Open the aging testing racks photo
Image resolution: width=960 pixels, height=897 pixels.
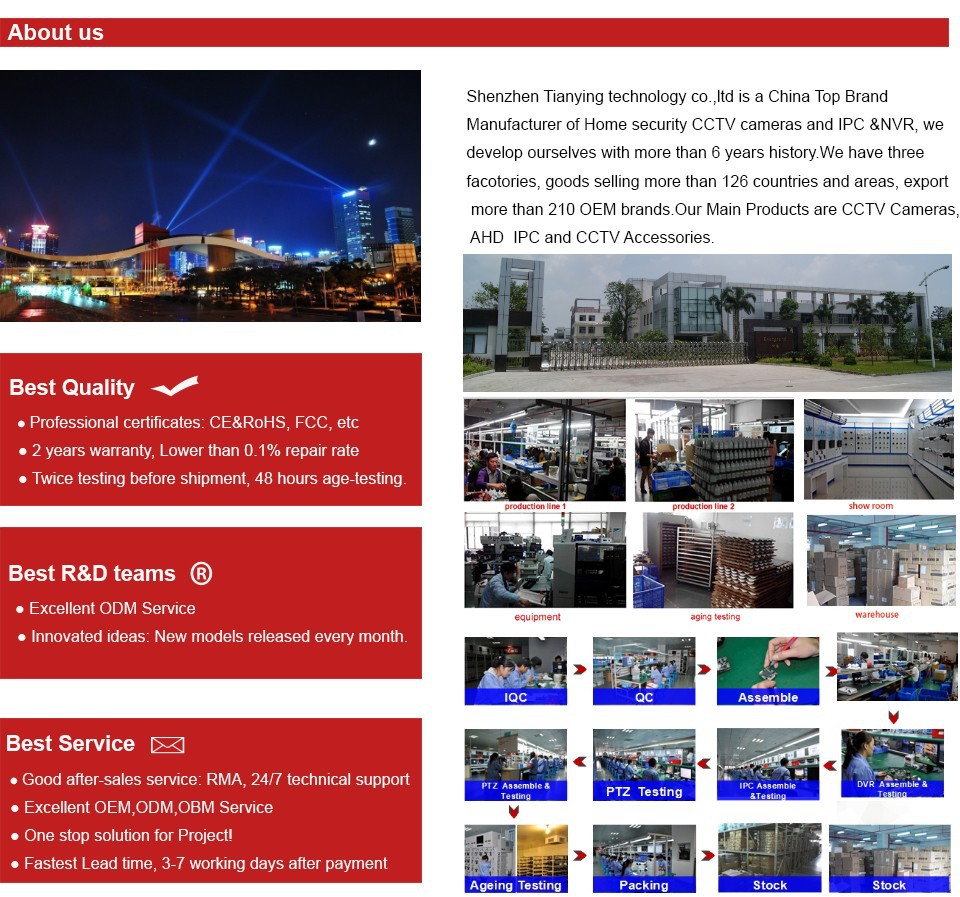(713, 559)
